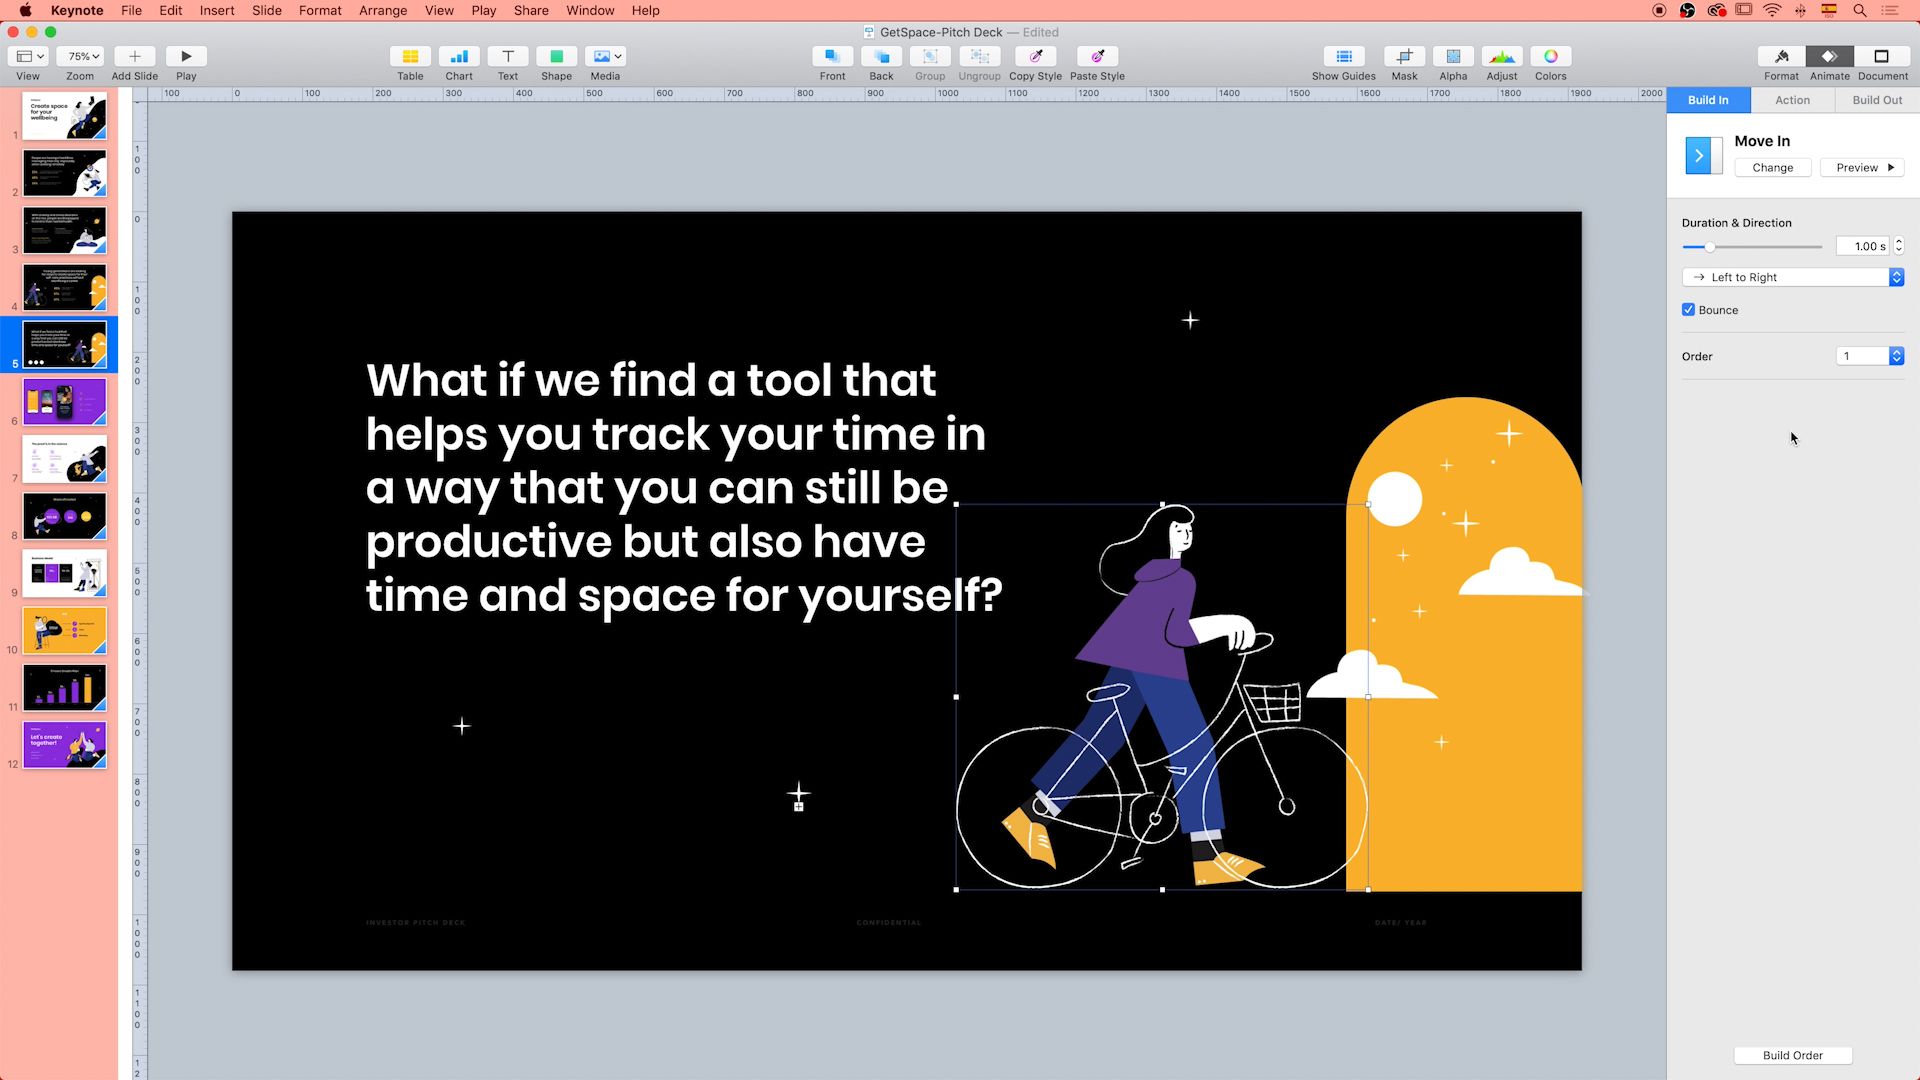
Task: Toggle Show Guides
Action: (x=1344, y=57)
